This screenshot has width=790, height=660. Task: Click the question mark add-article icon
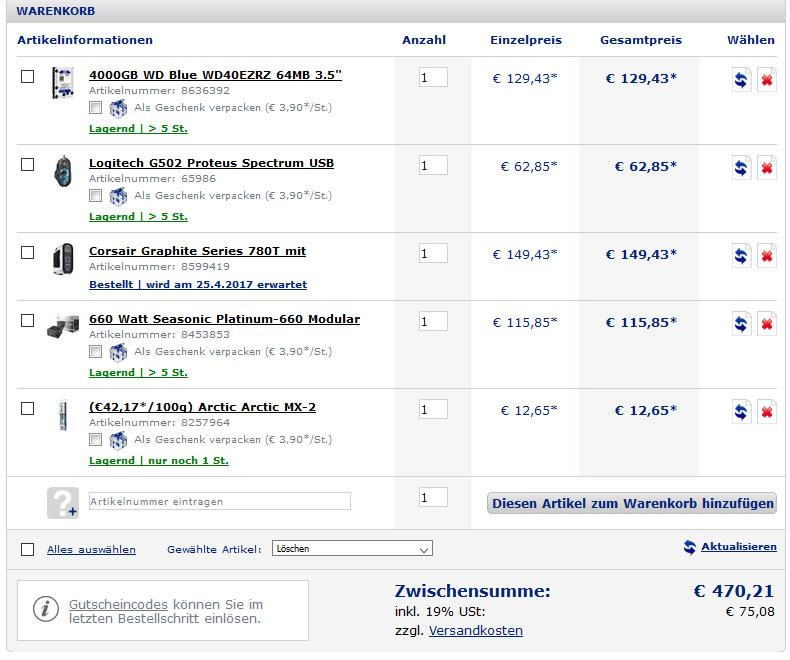click(63, 502)
